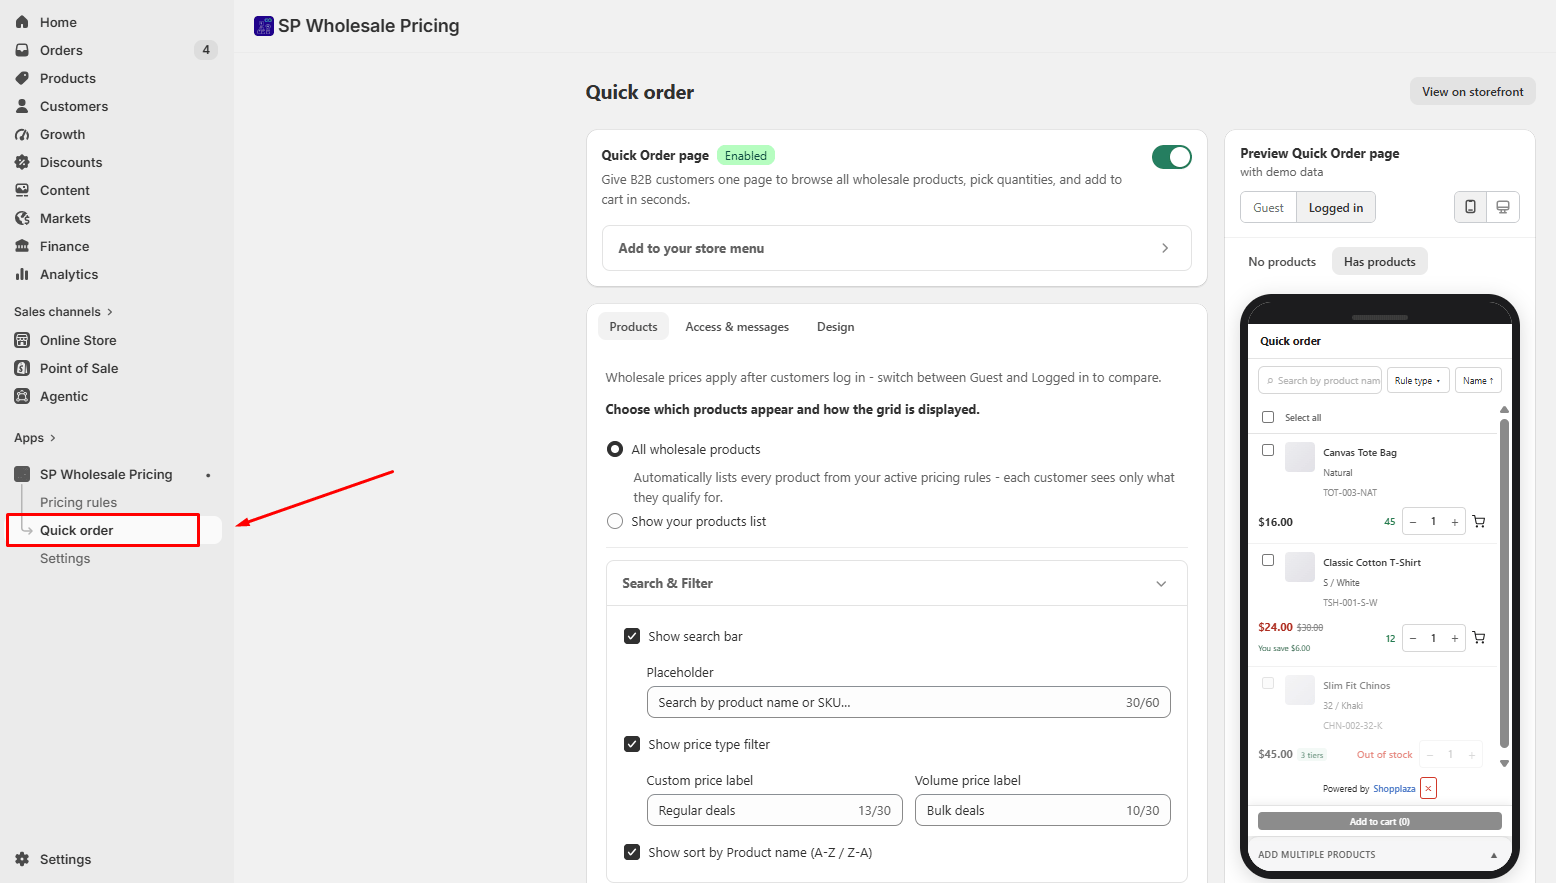Image resolution: width=1556 pixels, height=883 pixels.
Task: Expand Sales channels chevron
Action: click(110, 312)
